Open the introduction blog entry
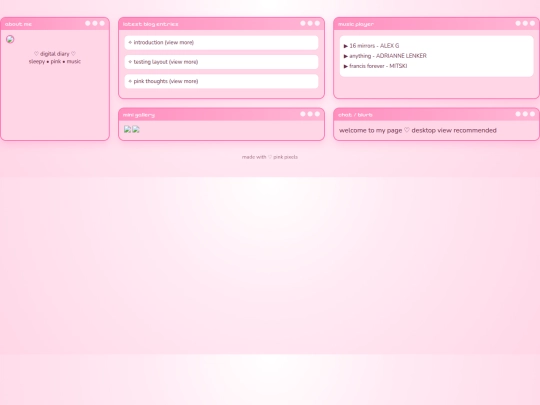The image size is (540, 405). pos(221,43)
